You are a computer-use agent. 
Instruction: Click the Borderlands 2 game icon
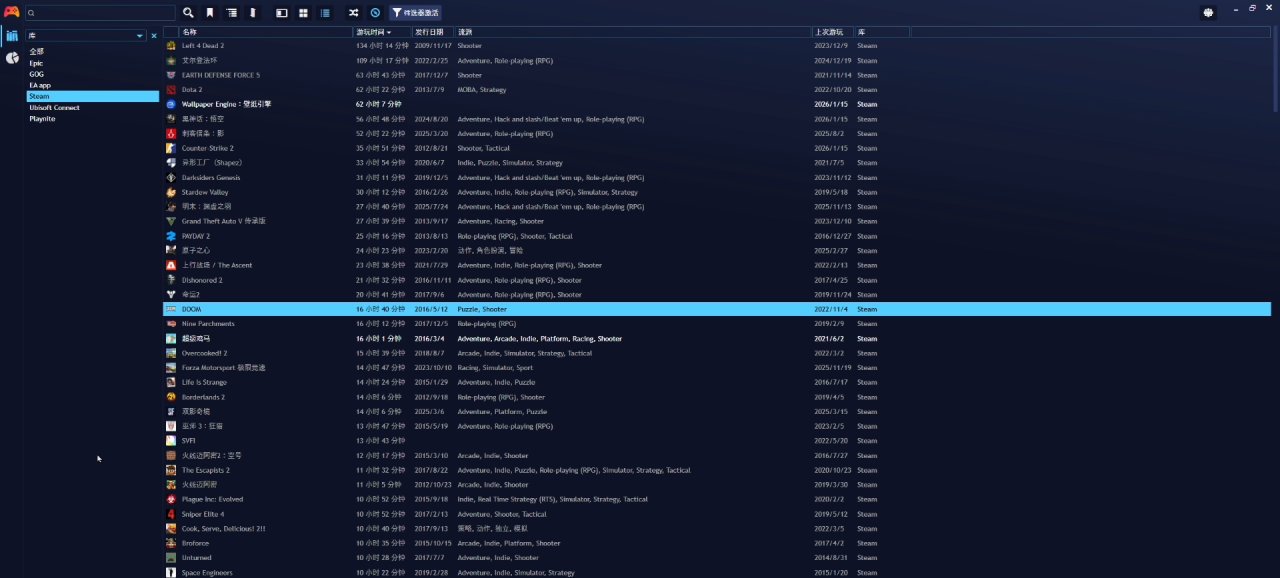[x=172, y=397]
